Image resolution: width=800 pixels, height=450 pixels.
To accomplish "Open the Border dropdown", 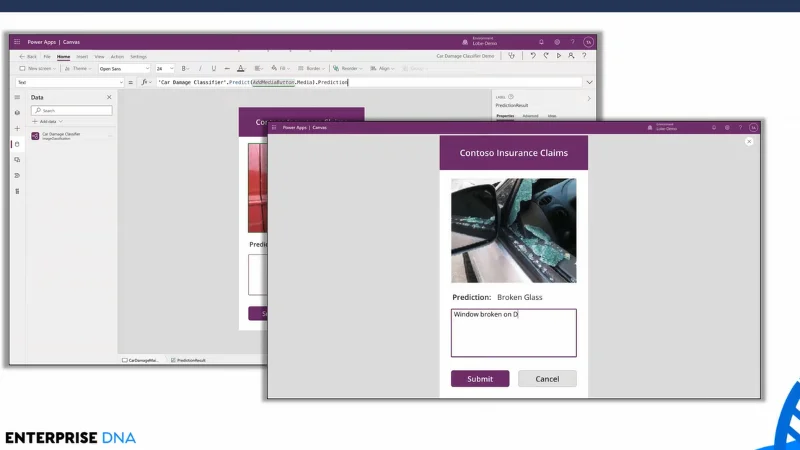I will [311, 68].
